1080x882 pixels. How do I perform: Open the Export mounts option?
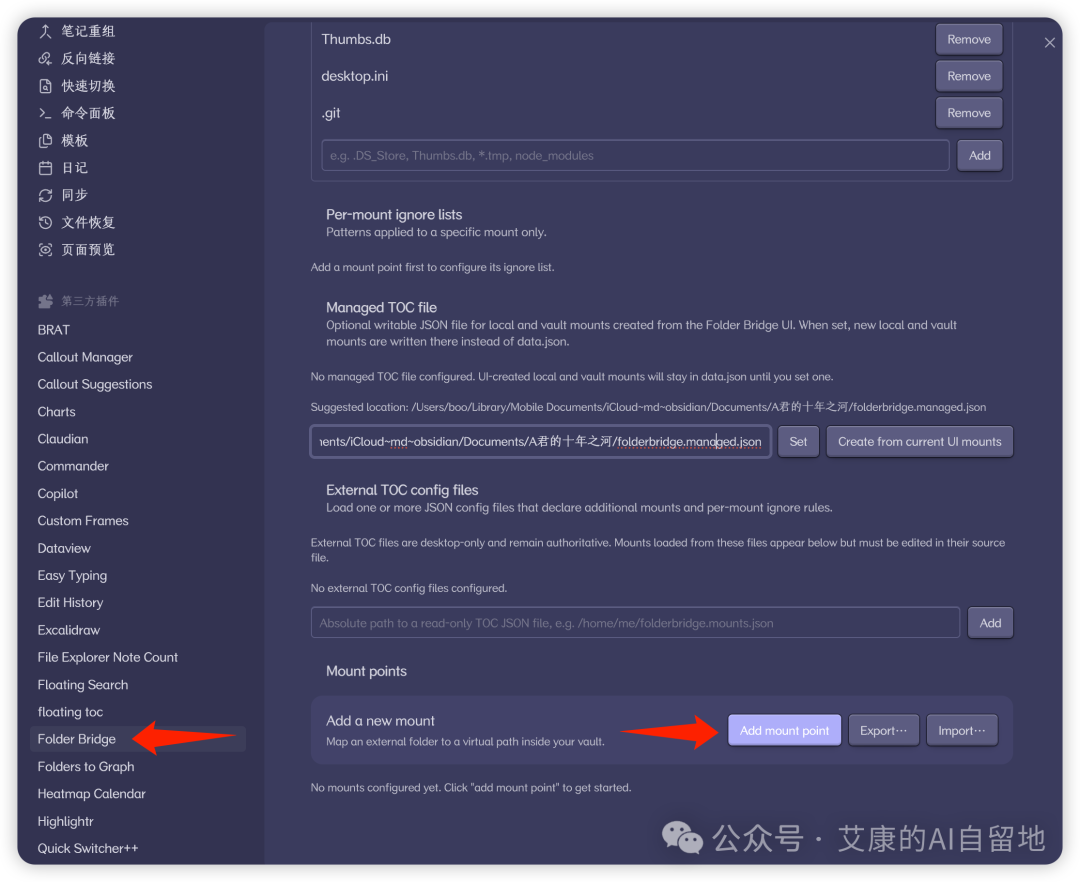click(884, 731)
